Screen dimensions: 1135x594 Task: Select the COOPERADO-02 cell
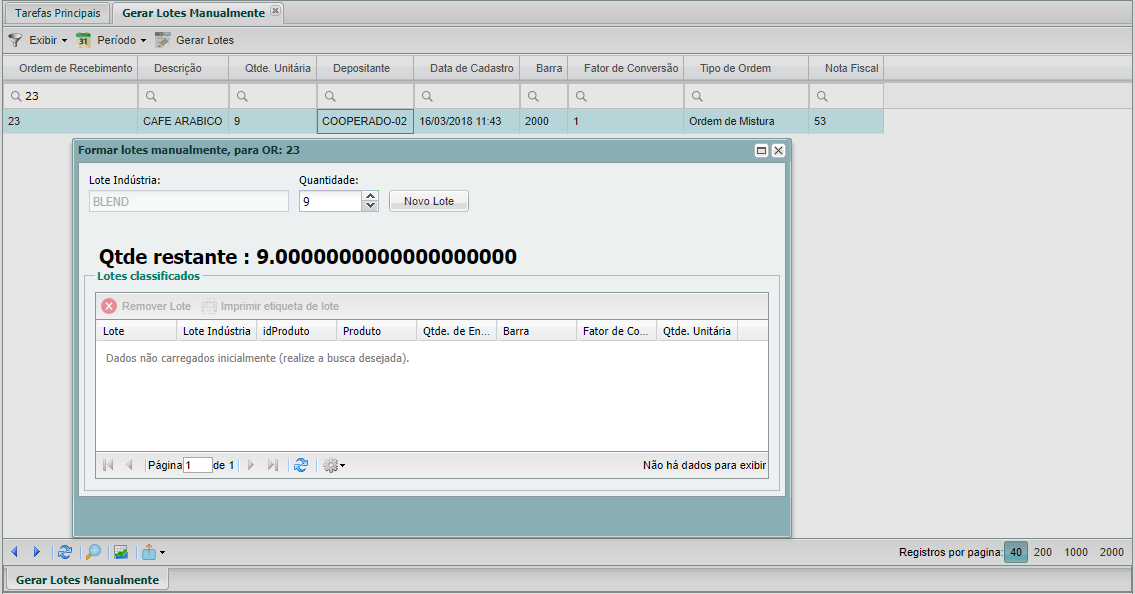(x=365, y=122)
